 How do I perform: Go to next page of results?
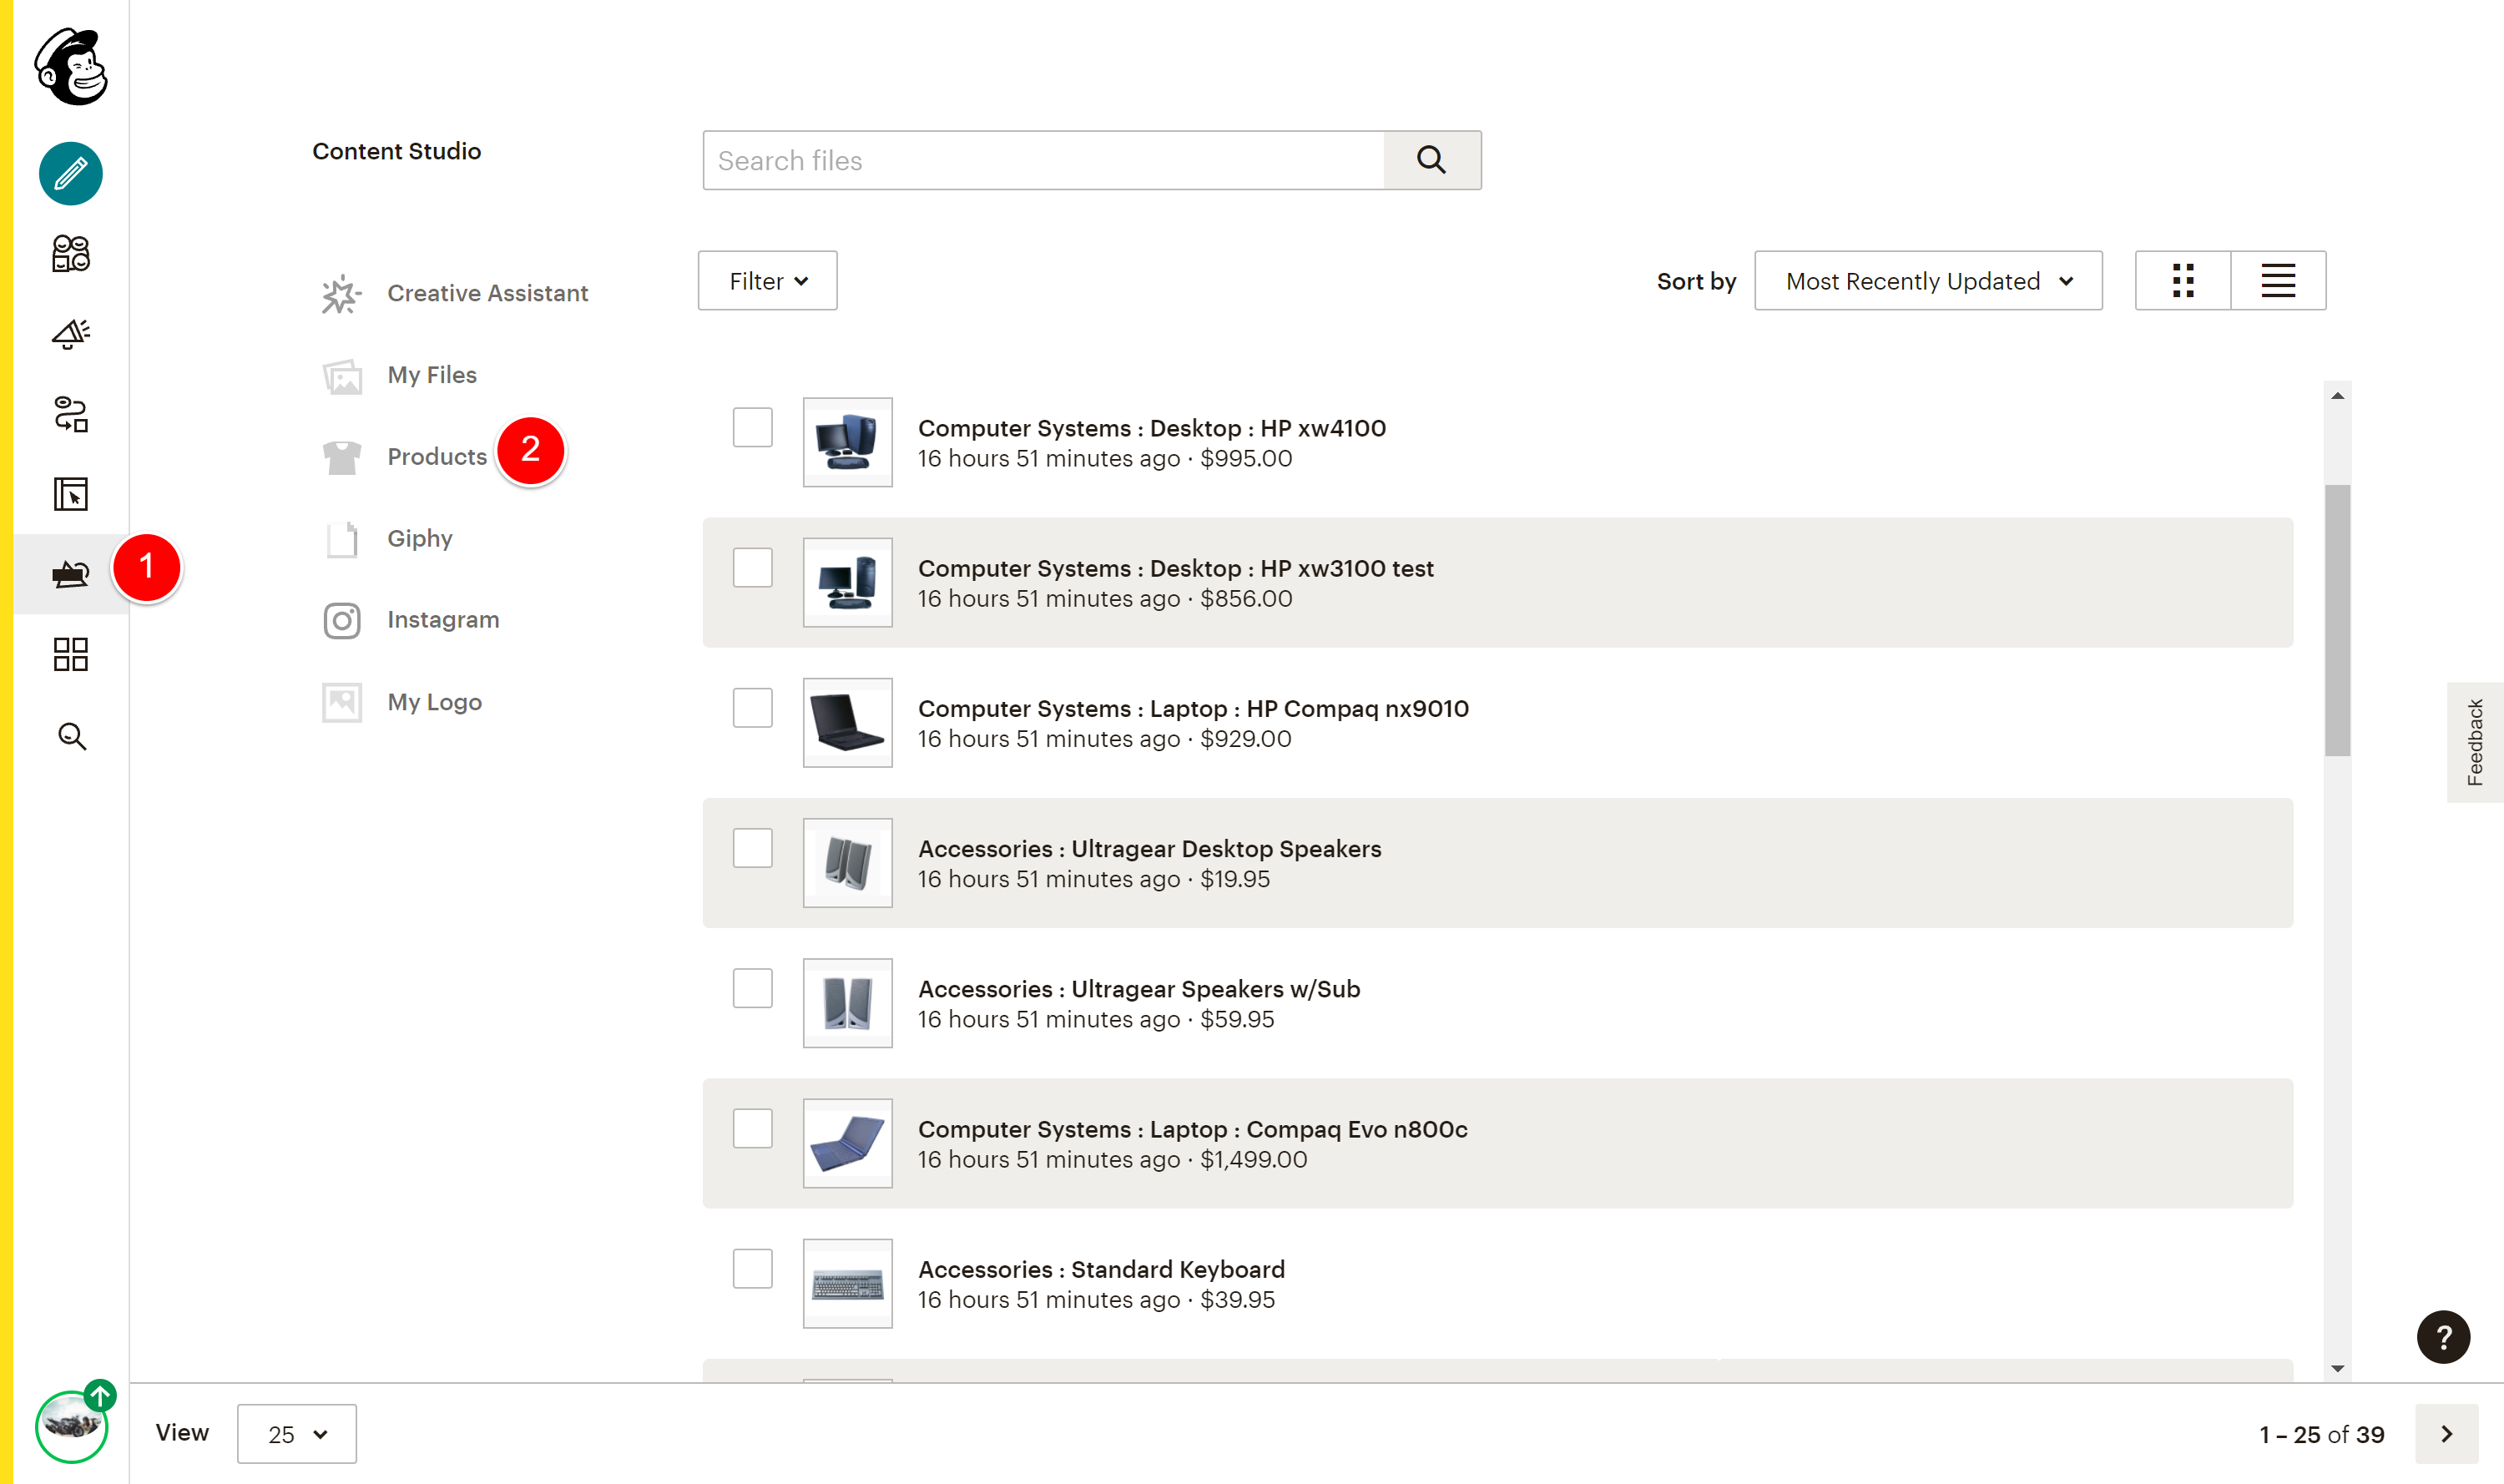click(2446, 1434)
